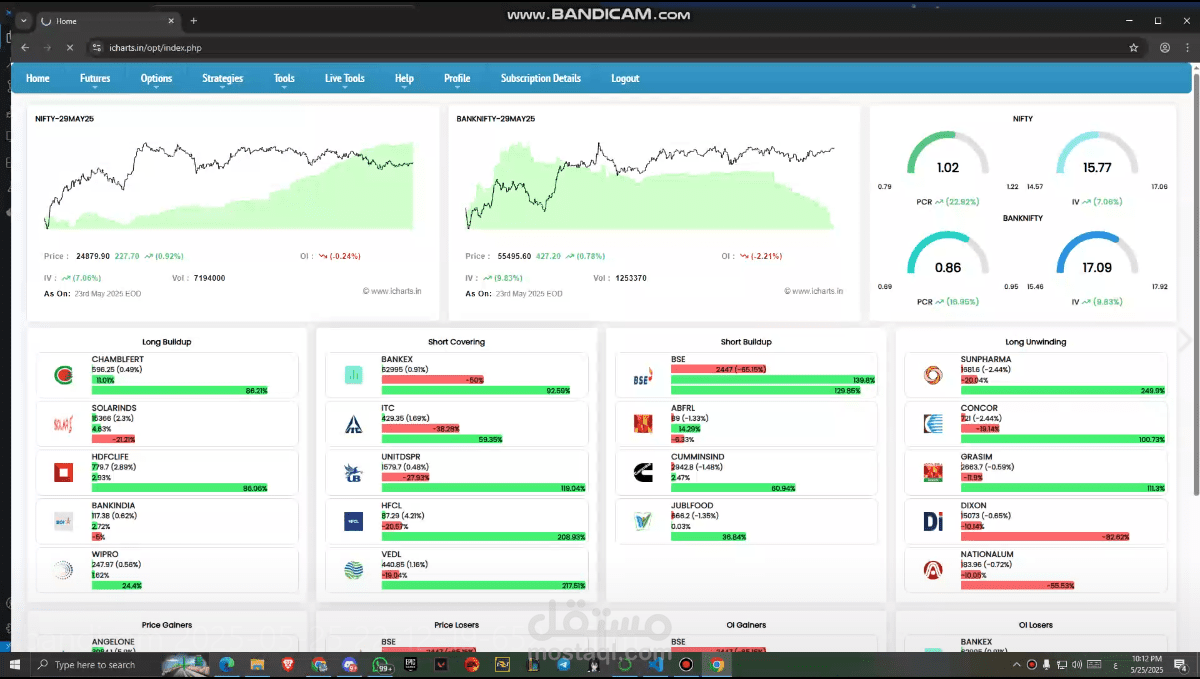1200x679 pixels.
Task: Select the Home browser tab
Action: coord(106,21)
